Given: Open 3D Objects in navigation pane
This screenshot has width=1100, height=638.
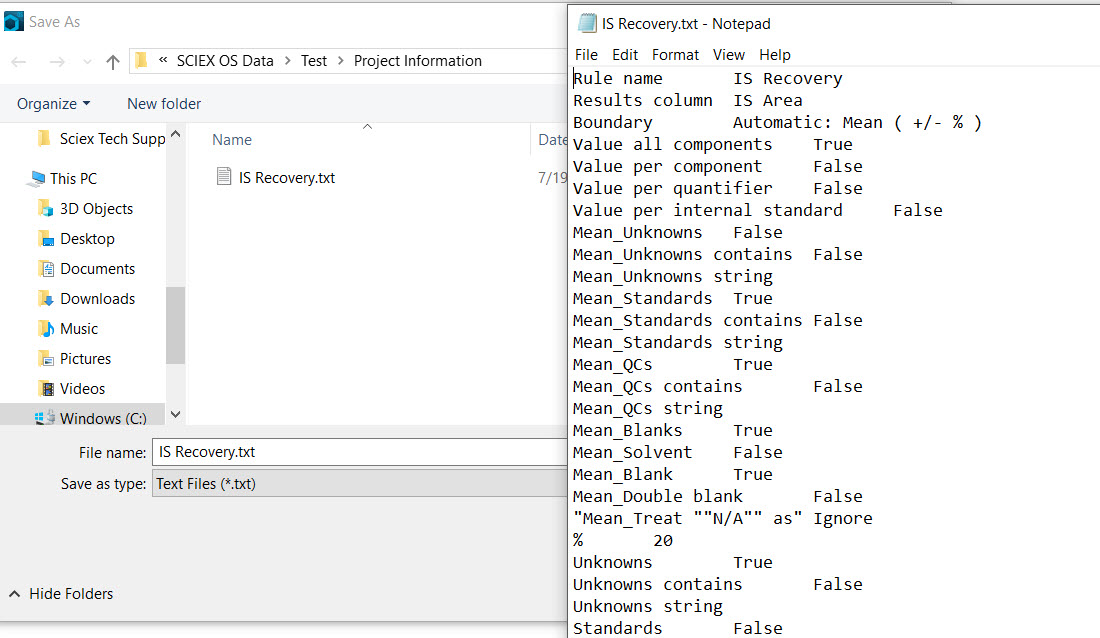Looking at the screenshot, I should pyautogui.click(x=97, y=209).
